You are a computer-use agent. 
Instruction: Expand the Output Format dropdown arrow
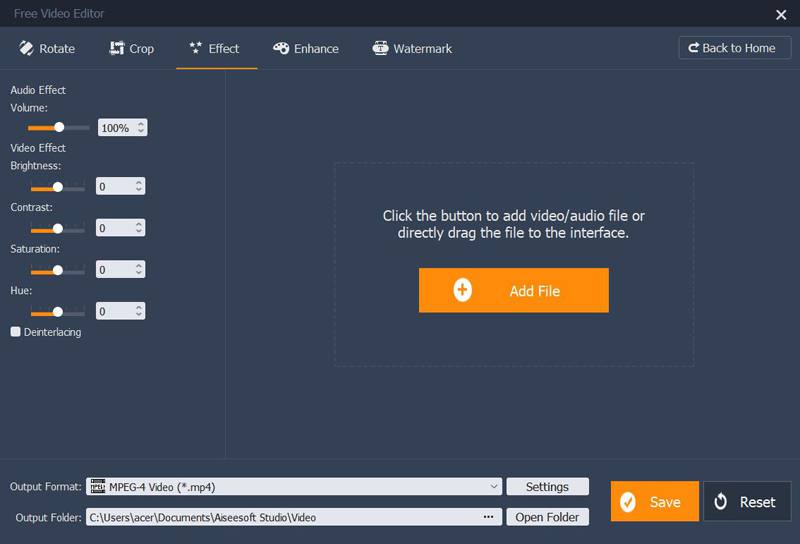[493, 486]
